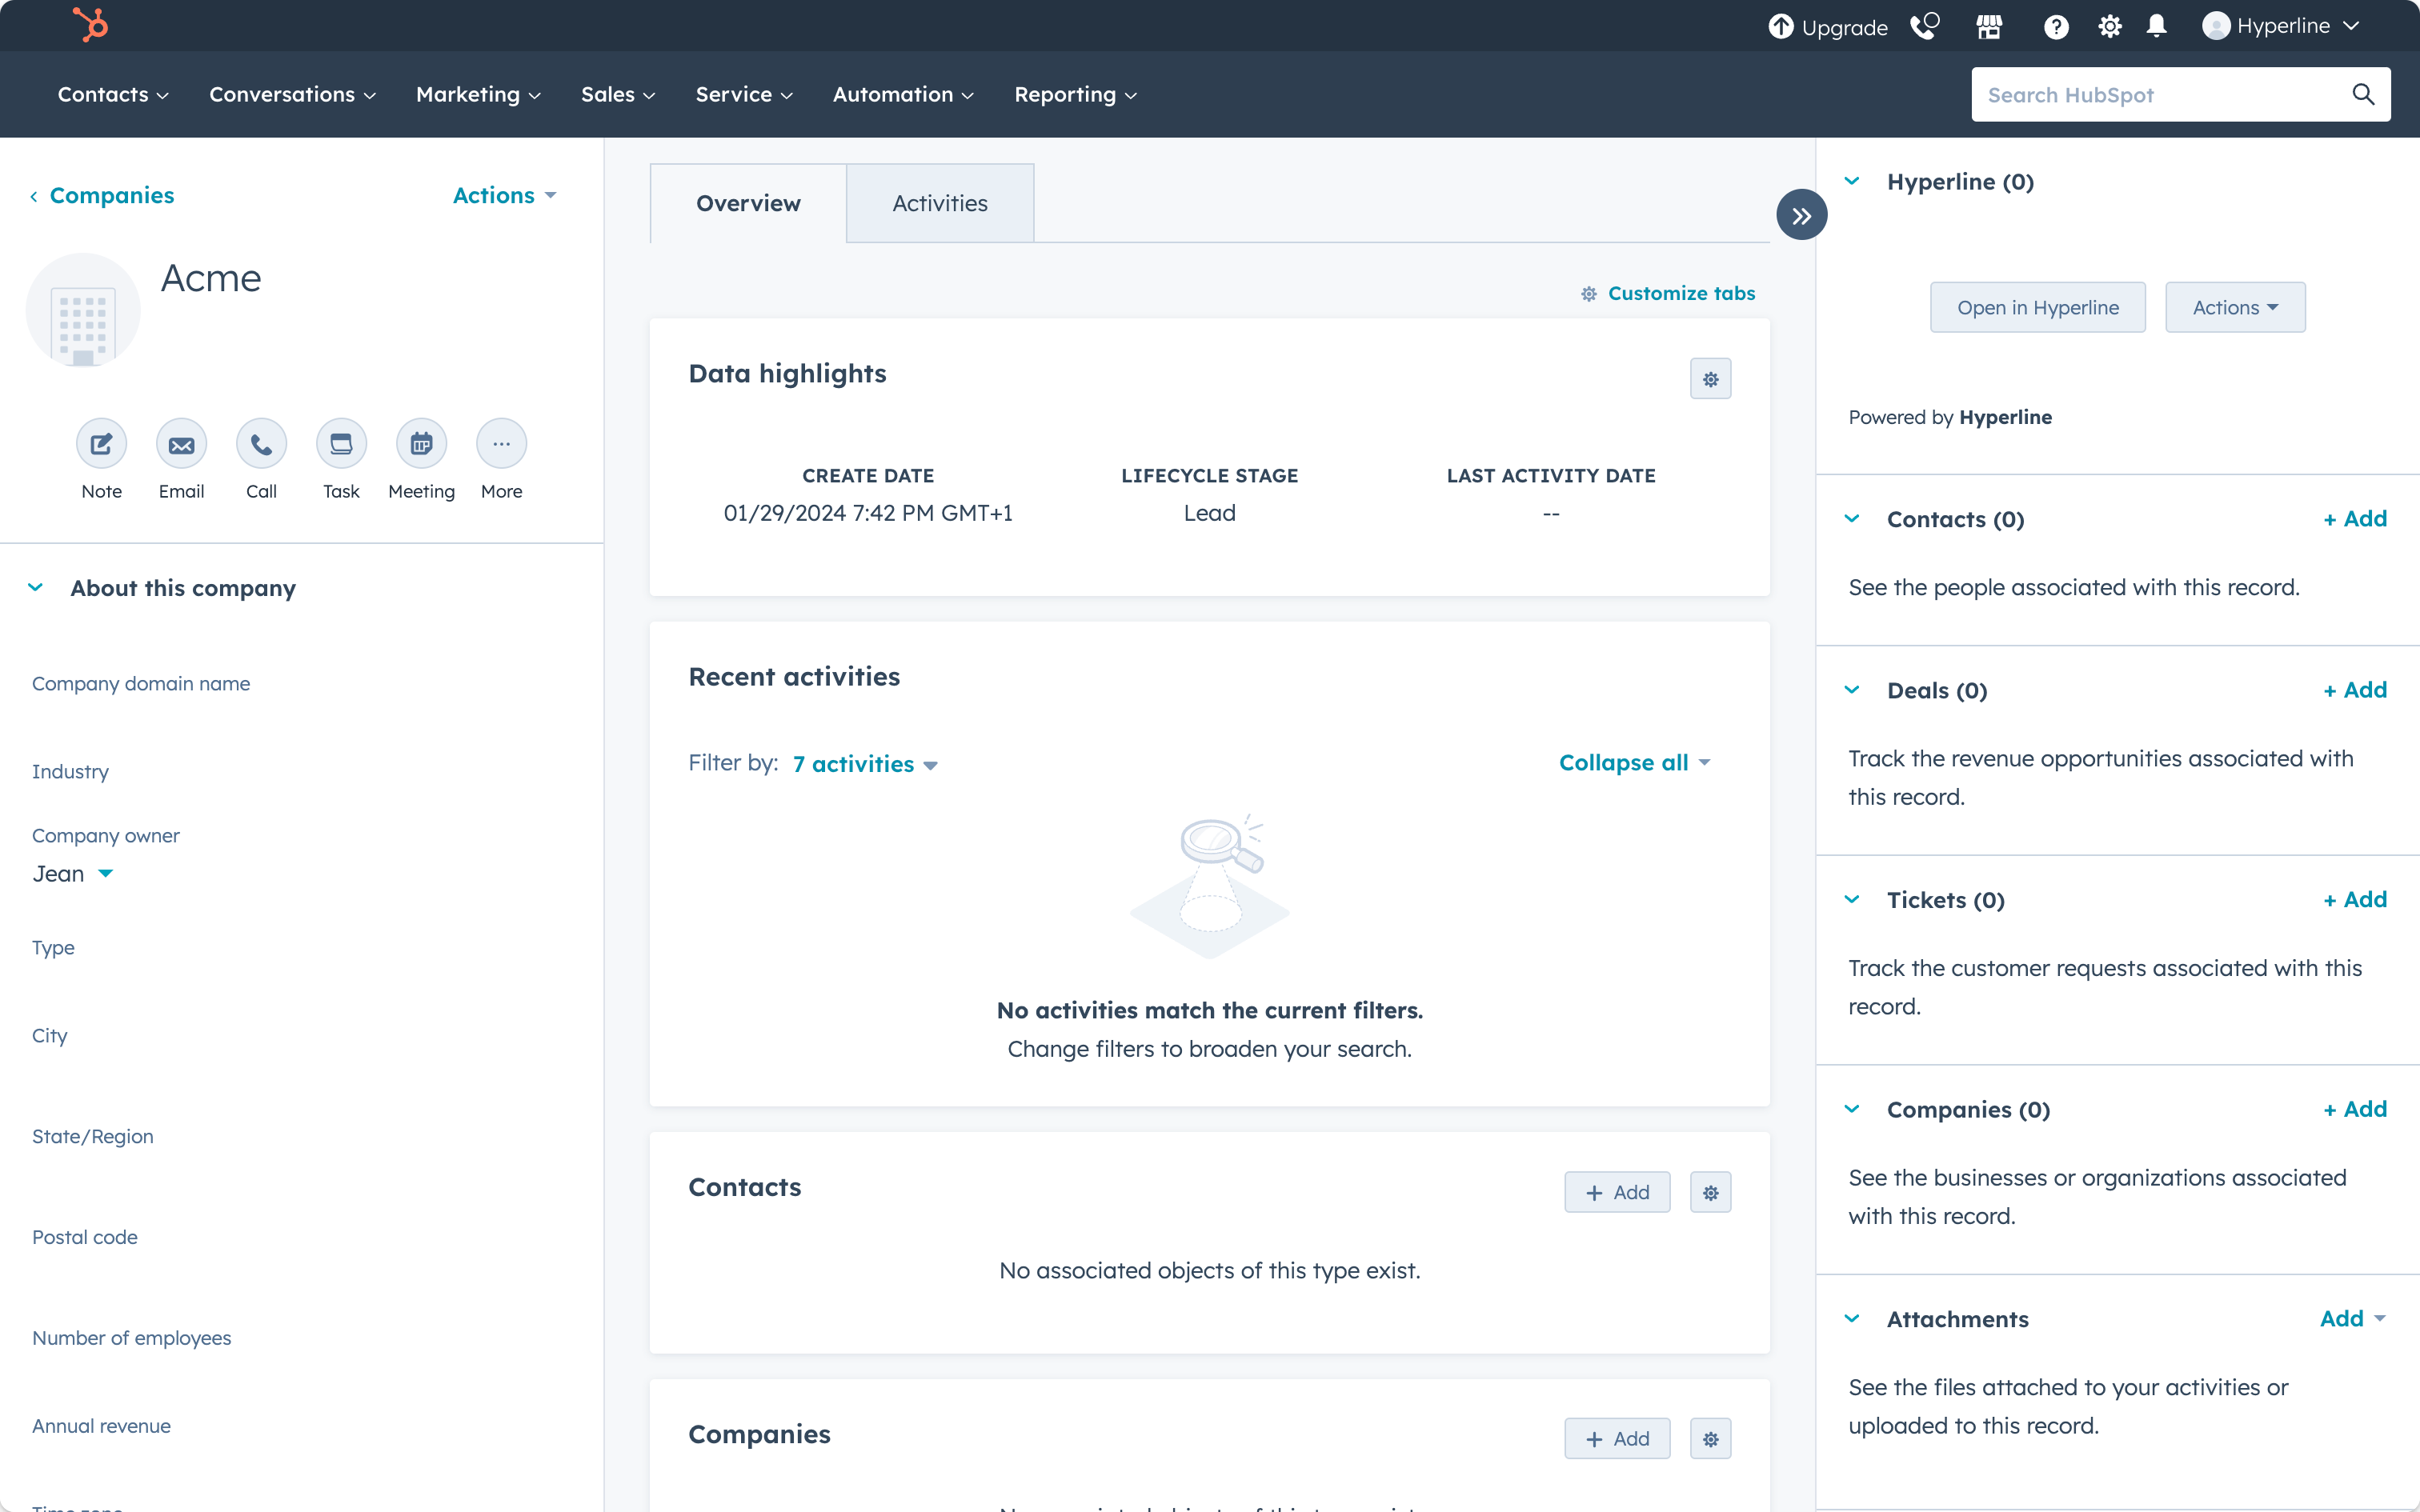The height and width of the screenshot is (1512, 2420).
Task: Open the Marketing navigation menu
Action: click(x=478, y=94)
